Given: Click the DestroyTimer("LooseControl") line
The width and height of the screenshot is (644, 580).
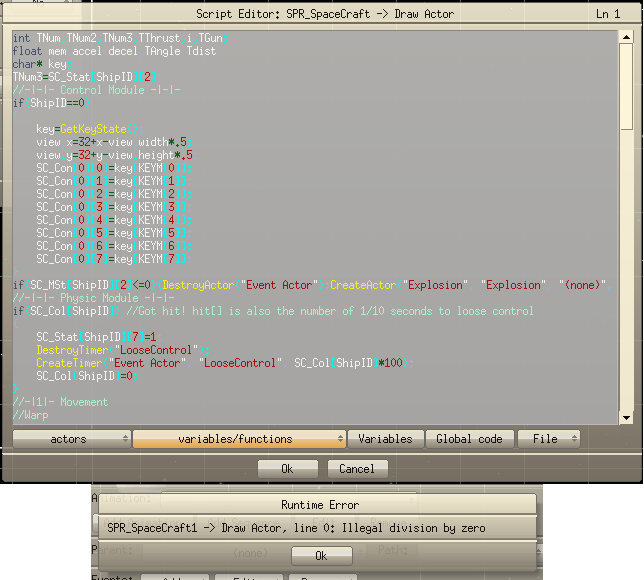Looking at the screenshot, I should 123,350.
